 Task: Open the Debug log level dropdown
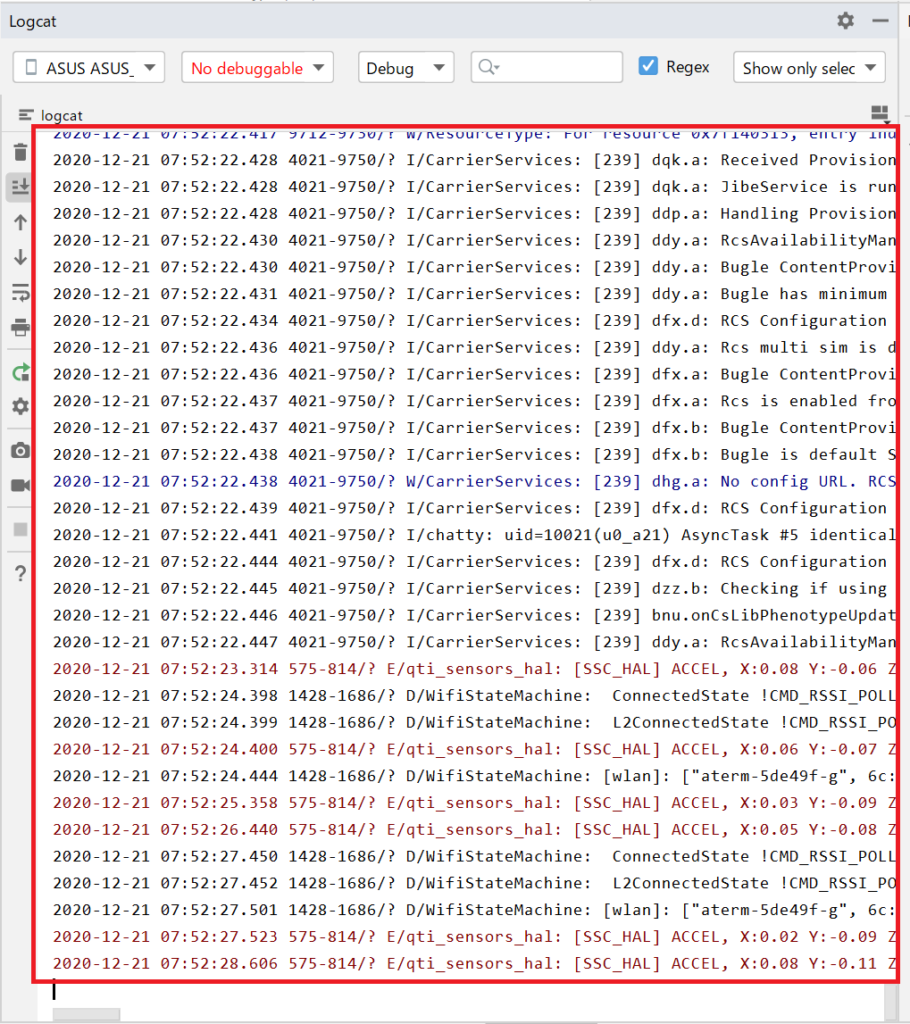coord(406,67)
